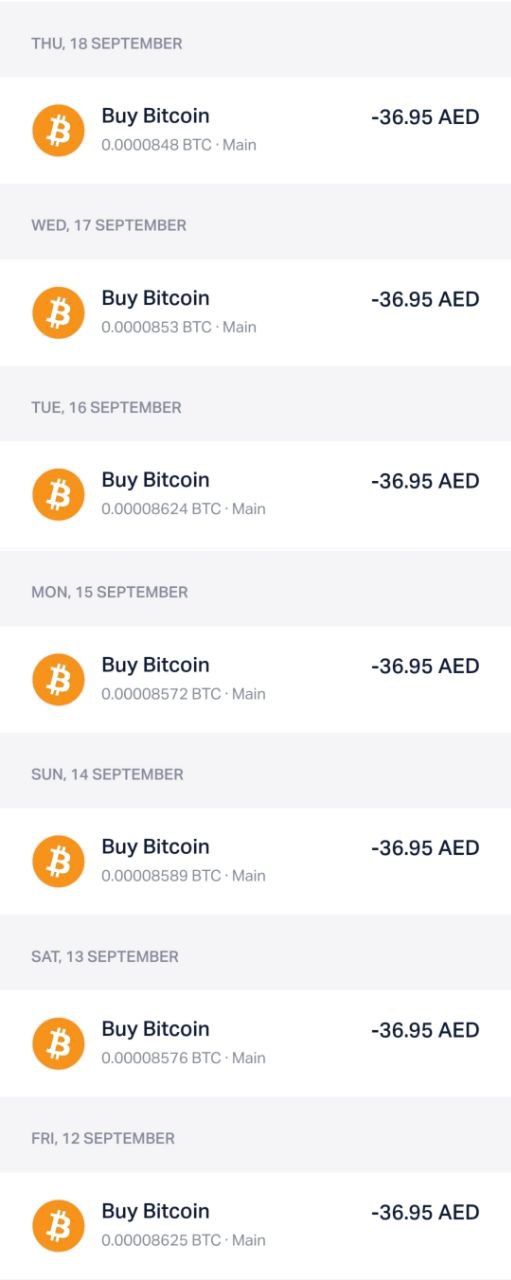Select the -36.95 AED amount on Sunday's purchase
The image size is (511, 1280).
tap(425, 848)
